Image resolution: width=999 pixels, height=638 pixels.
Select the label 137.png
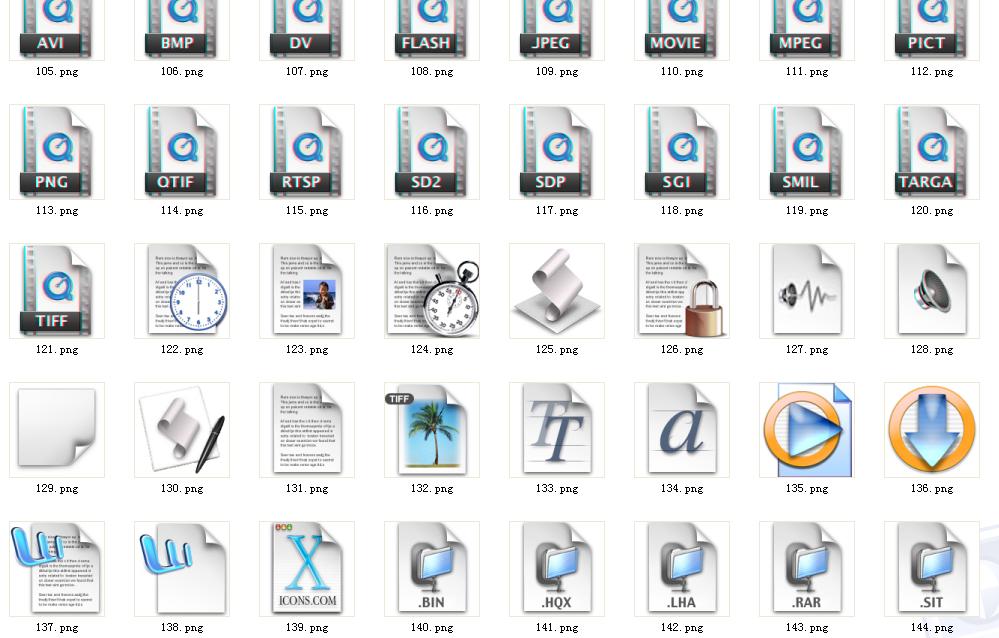pyautogui.click(x=57, y=627)
